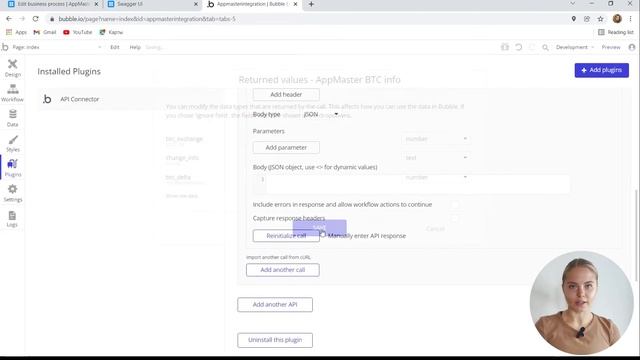This screenshot has height=360, width=640.
Task: Click the browser address bar URL
Action: (147, 19)
